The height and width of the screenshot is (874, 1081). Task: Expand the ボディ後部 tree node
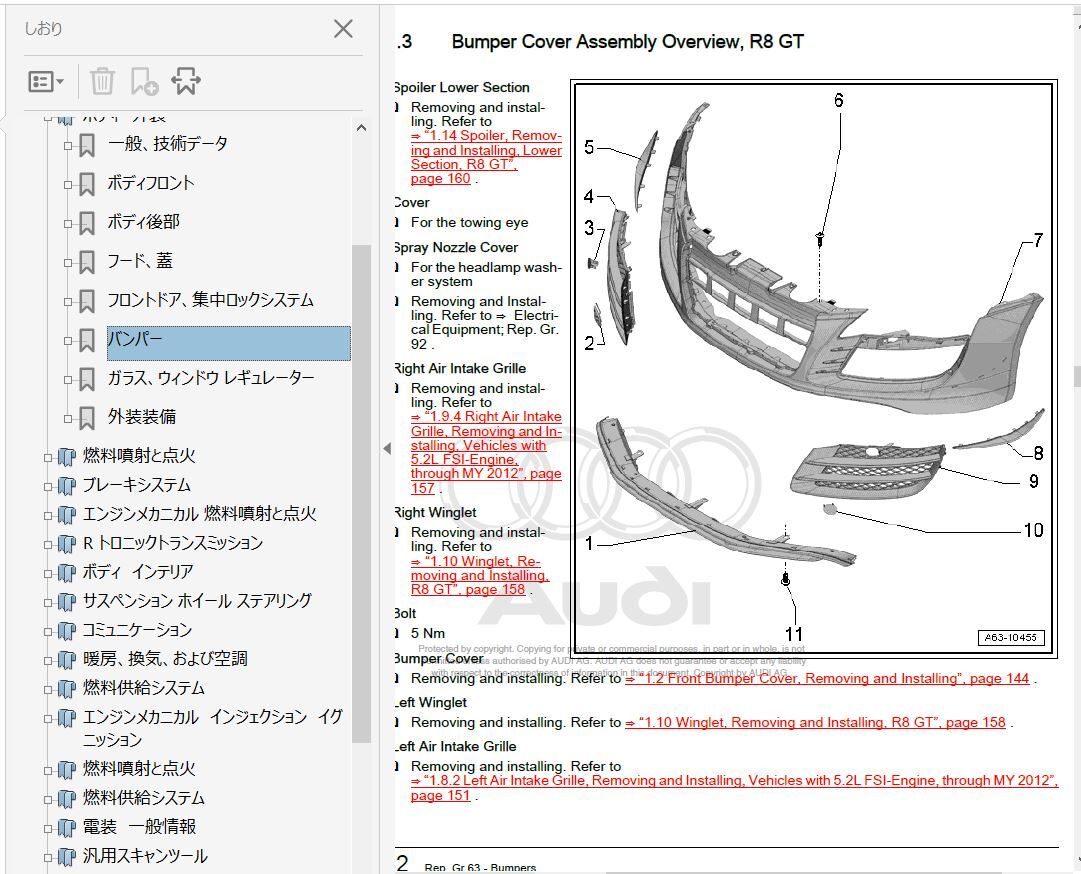coord(68,223)
